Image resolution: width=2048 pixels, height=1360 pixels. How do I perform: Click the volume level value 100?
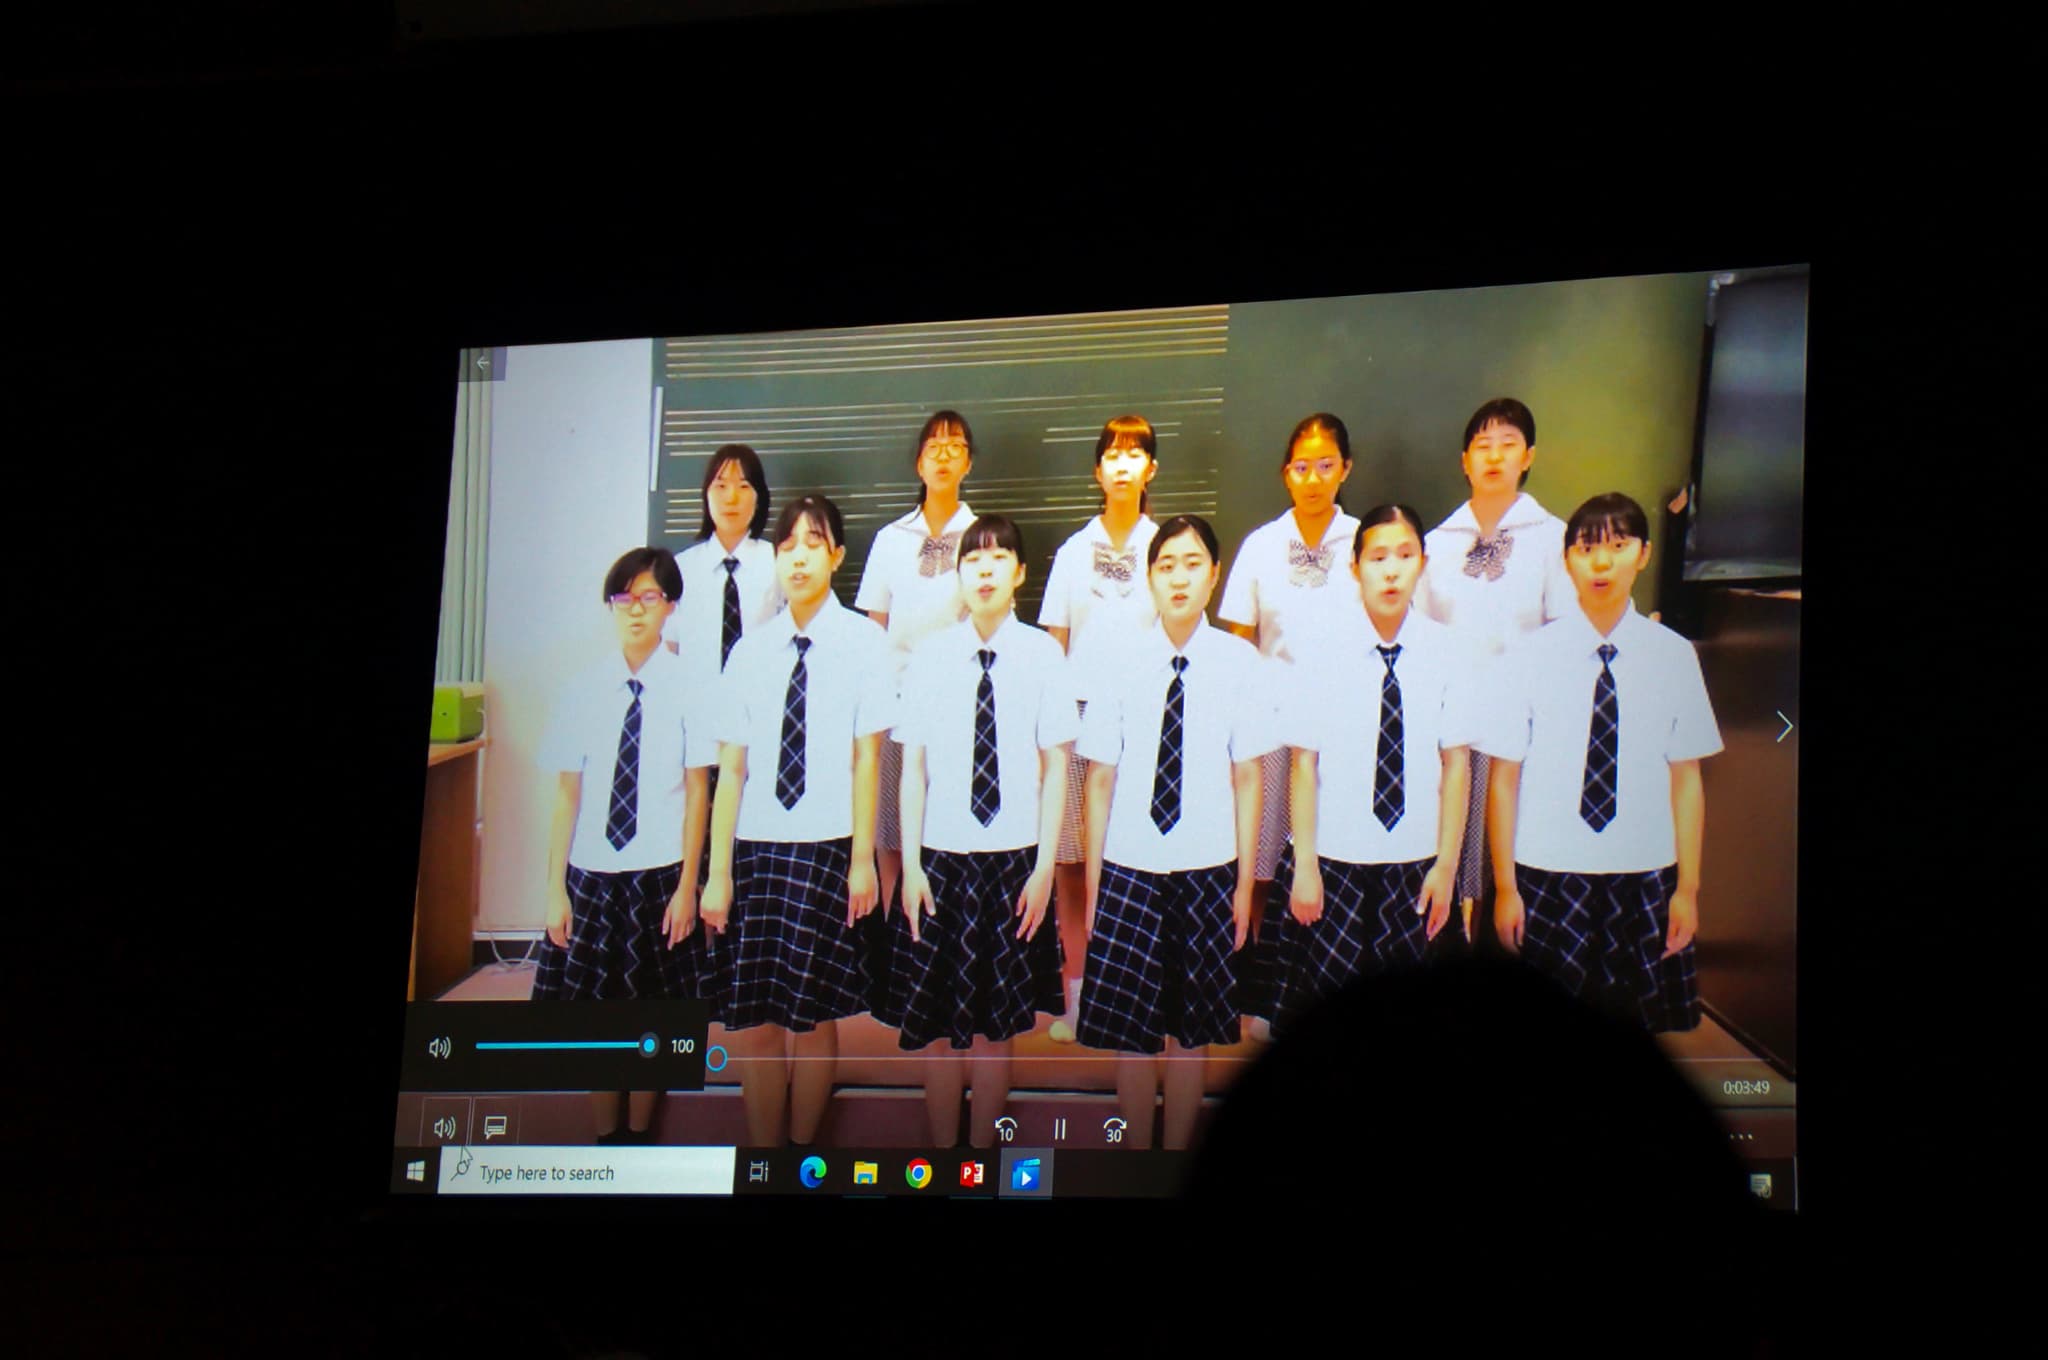click(x=682, y=1046)
